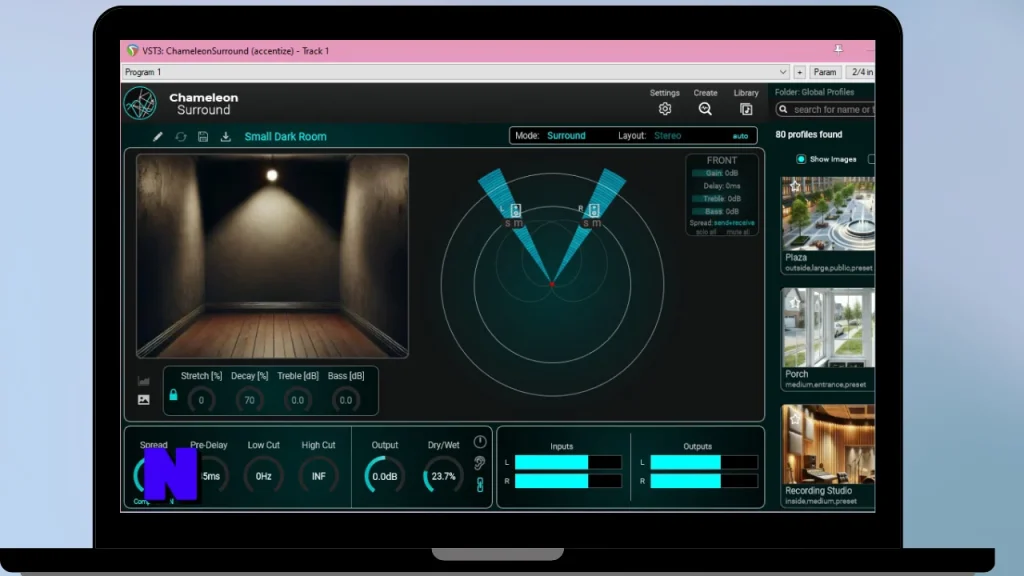Adjust the Output 0.0dB knob
Viewport: 1024px width, 576px height.
click(x=385, y=476)
